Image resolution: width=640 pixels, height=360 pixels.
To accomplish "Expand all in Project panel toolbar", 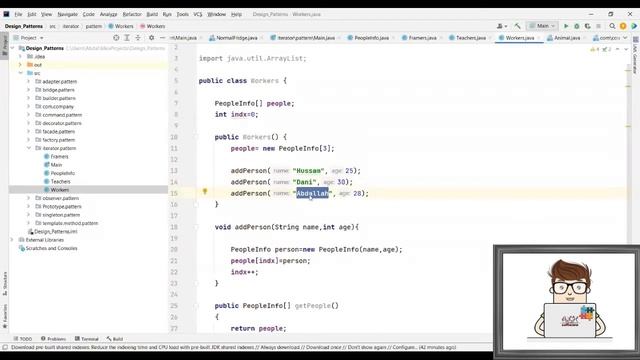I will (127, 38).
